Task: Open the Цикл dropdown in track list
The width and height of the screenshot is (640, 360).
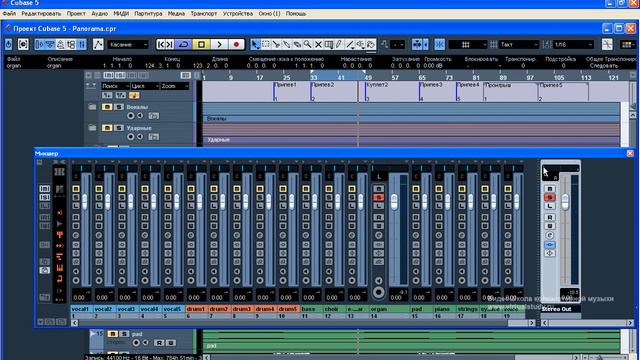Action: (144, 86)
